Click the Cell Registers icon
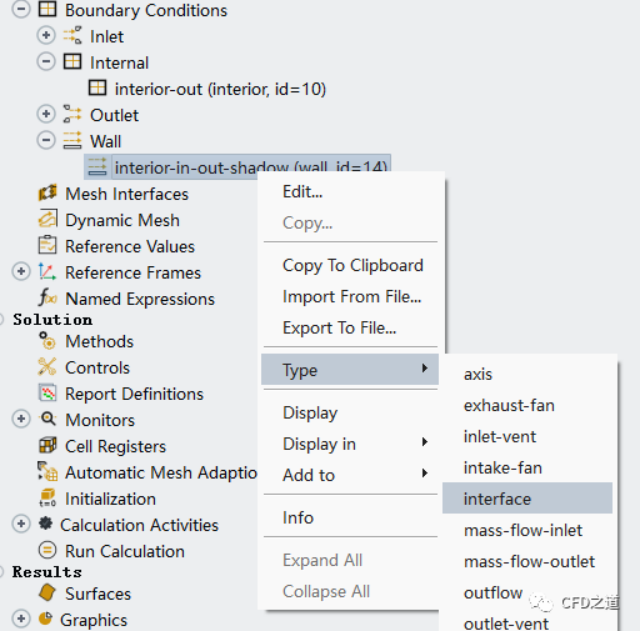 point(47,446)
